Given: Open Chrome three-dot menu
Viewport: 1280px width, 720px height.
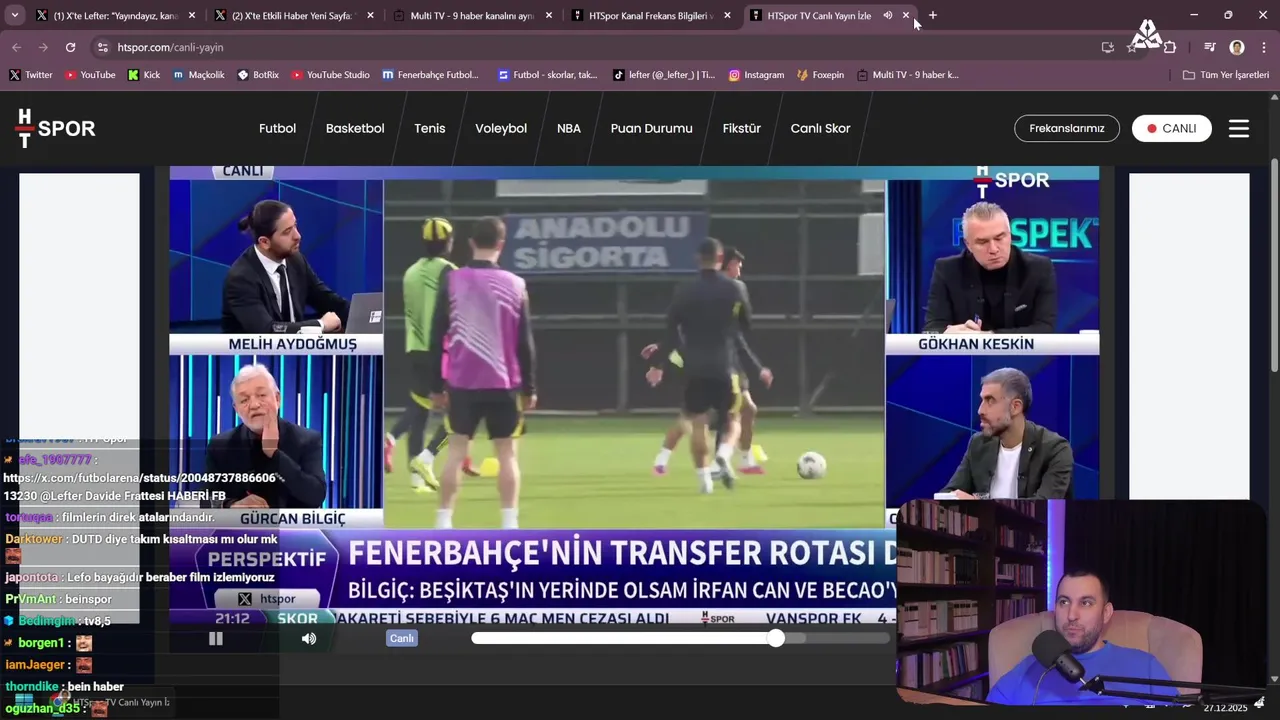Looking at the screenshot, I should pos(1263,47).
